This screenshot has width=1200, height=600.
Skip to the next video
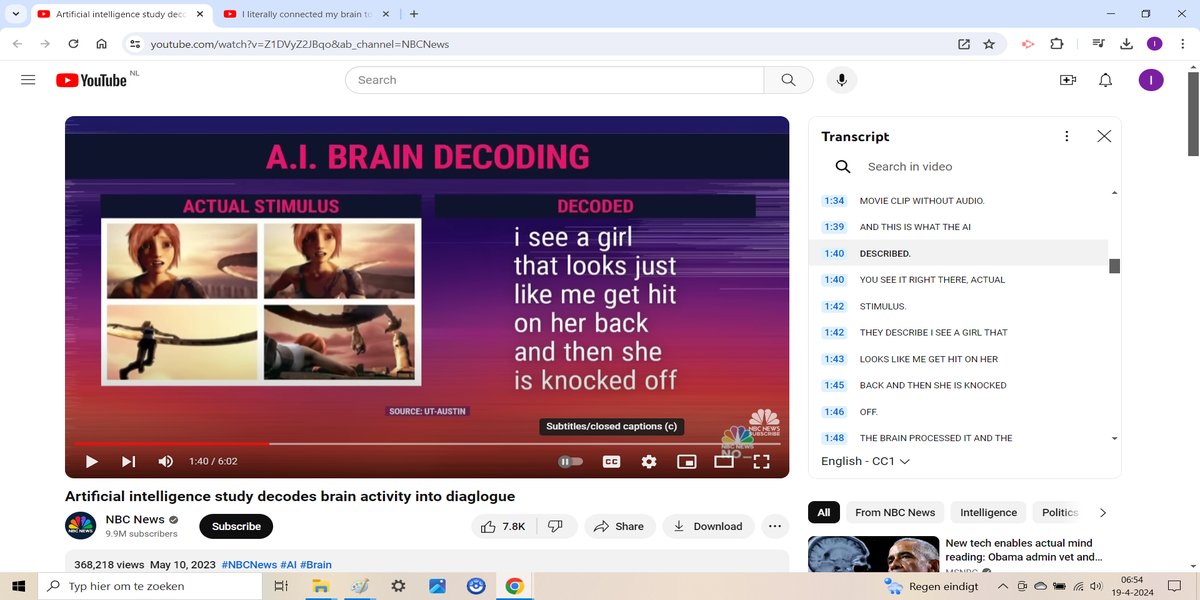[128, 461]
